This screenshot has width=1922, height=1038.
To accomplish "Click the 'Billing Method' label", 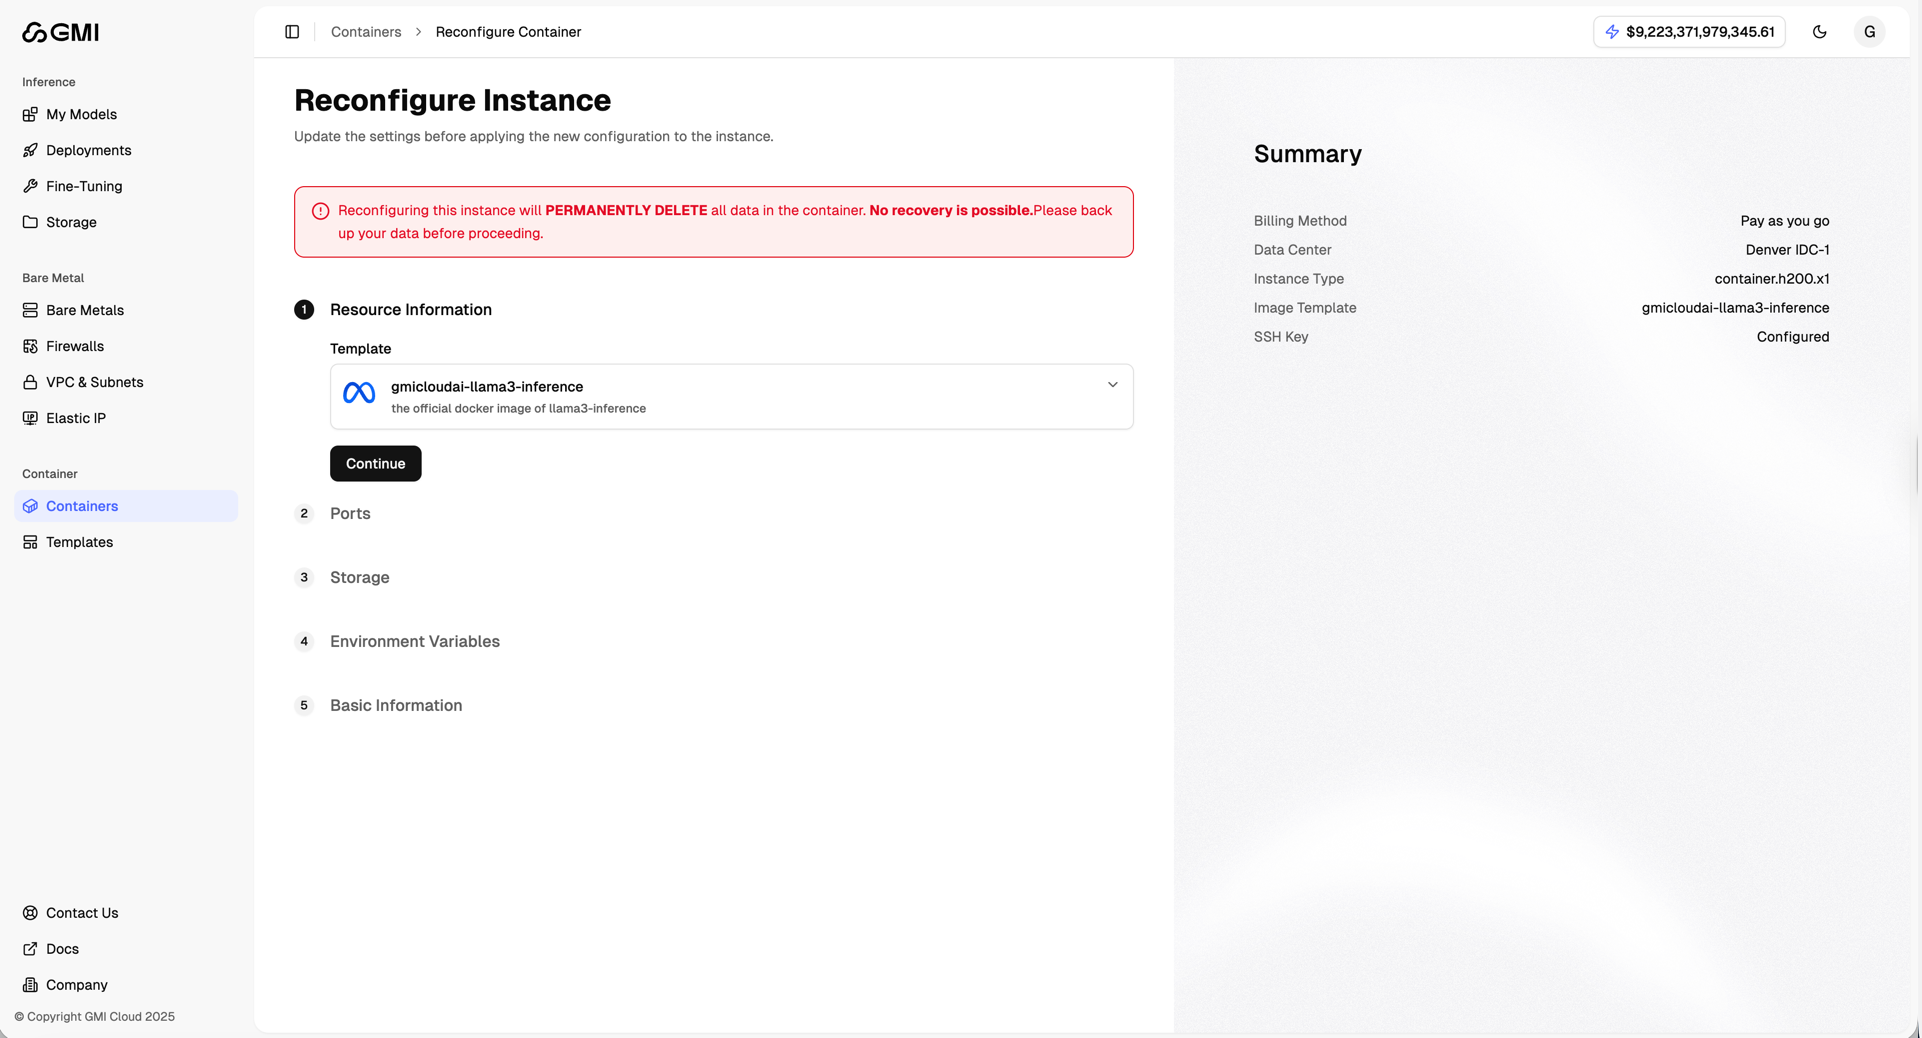I will tap(1300, 221).
